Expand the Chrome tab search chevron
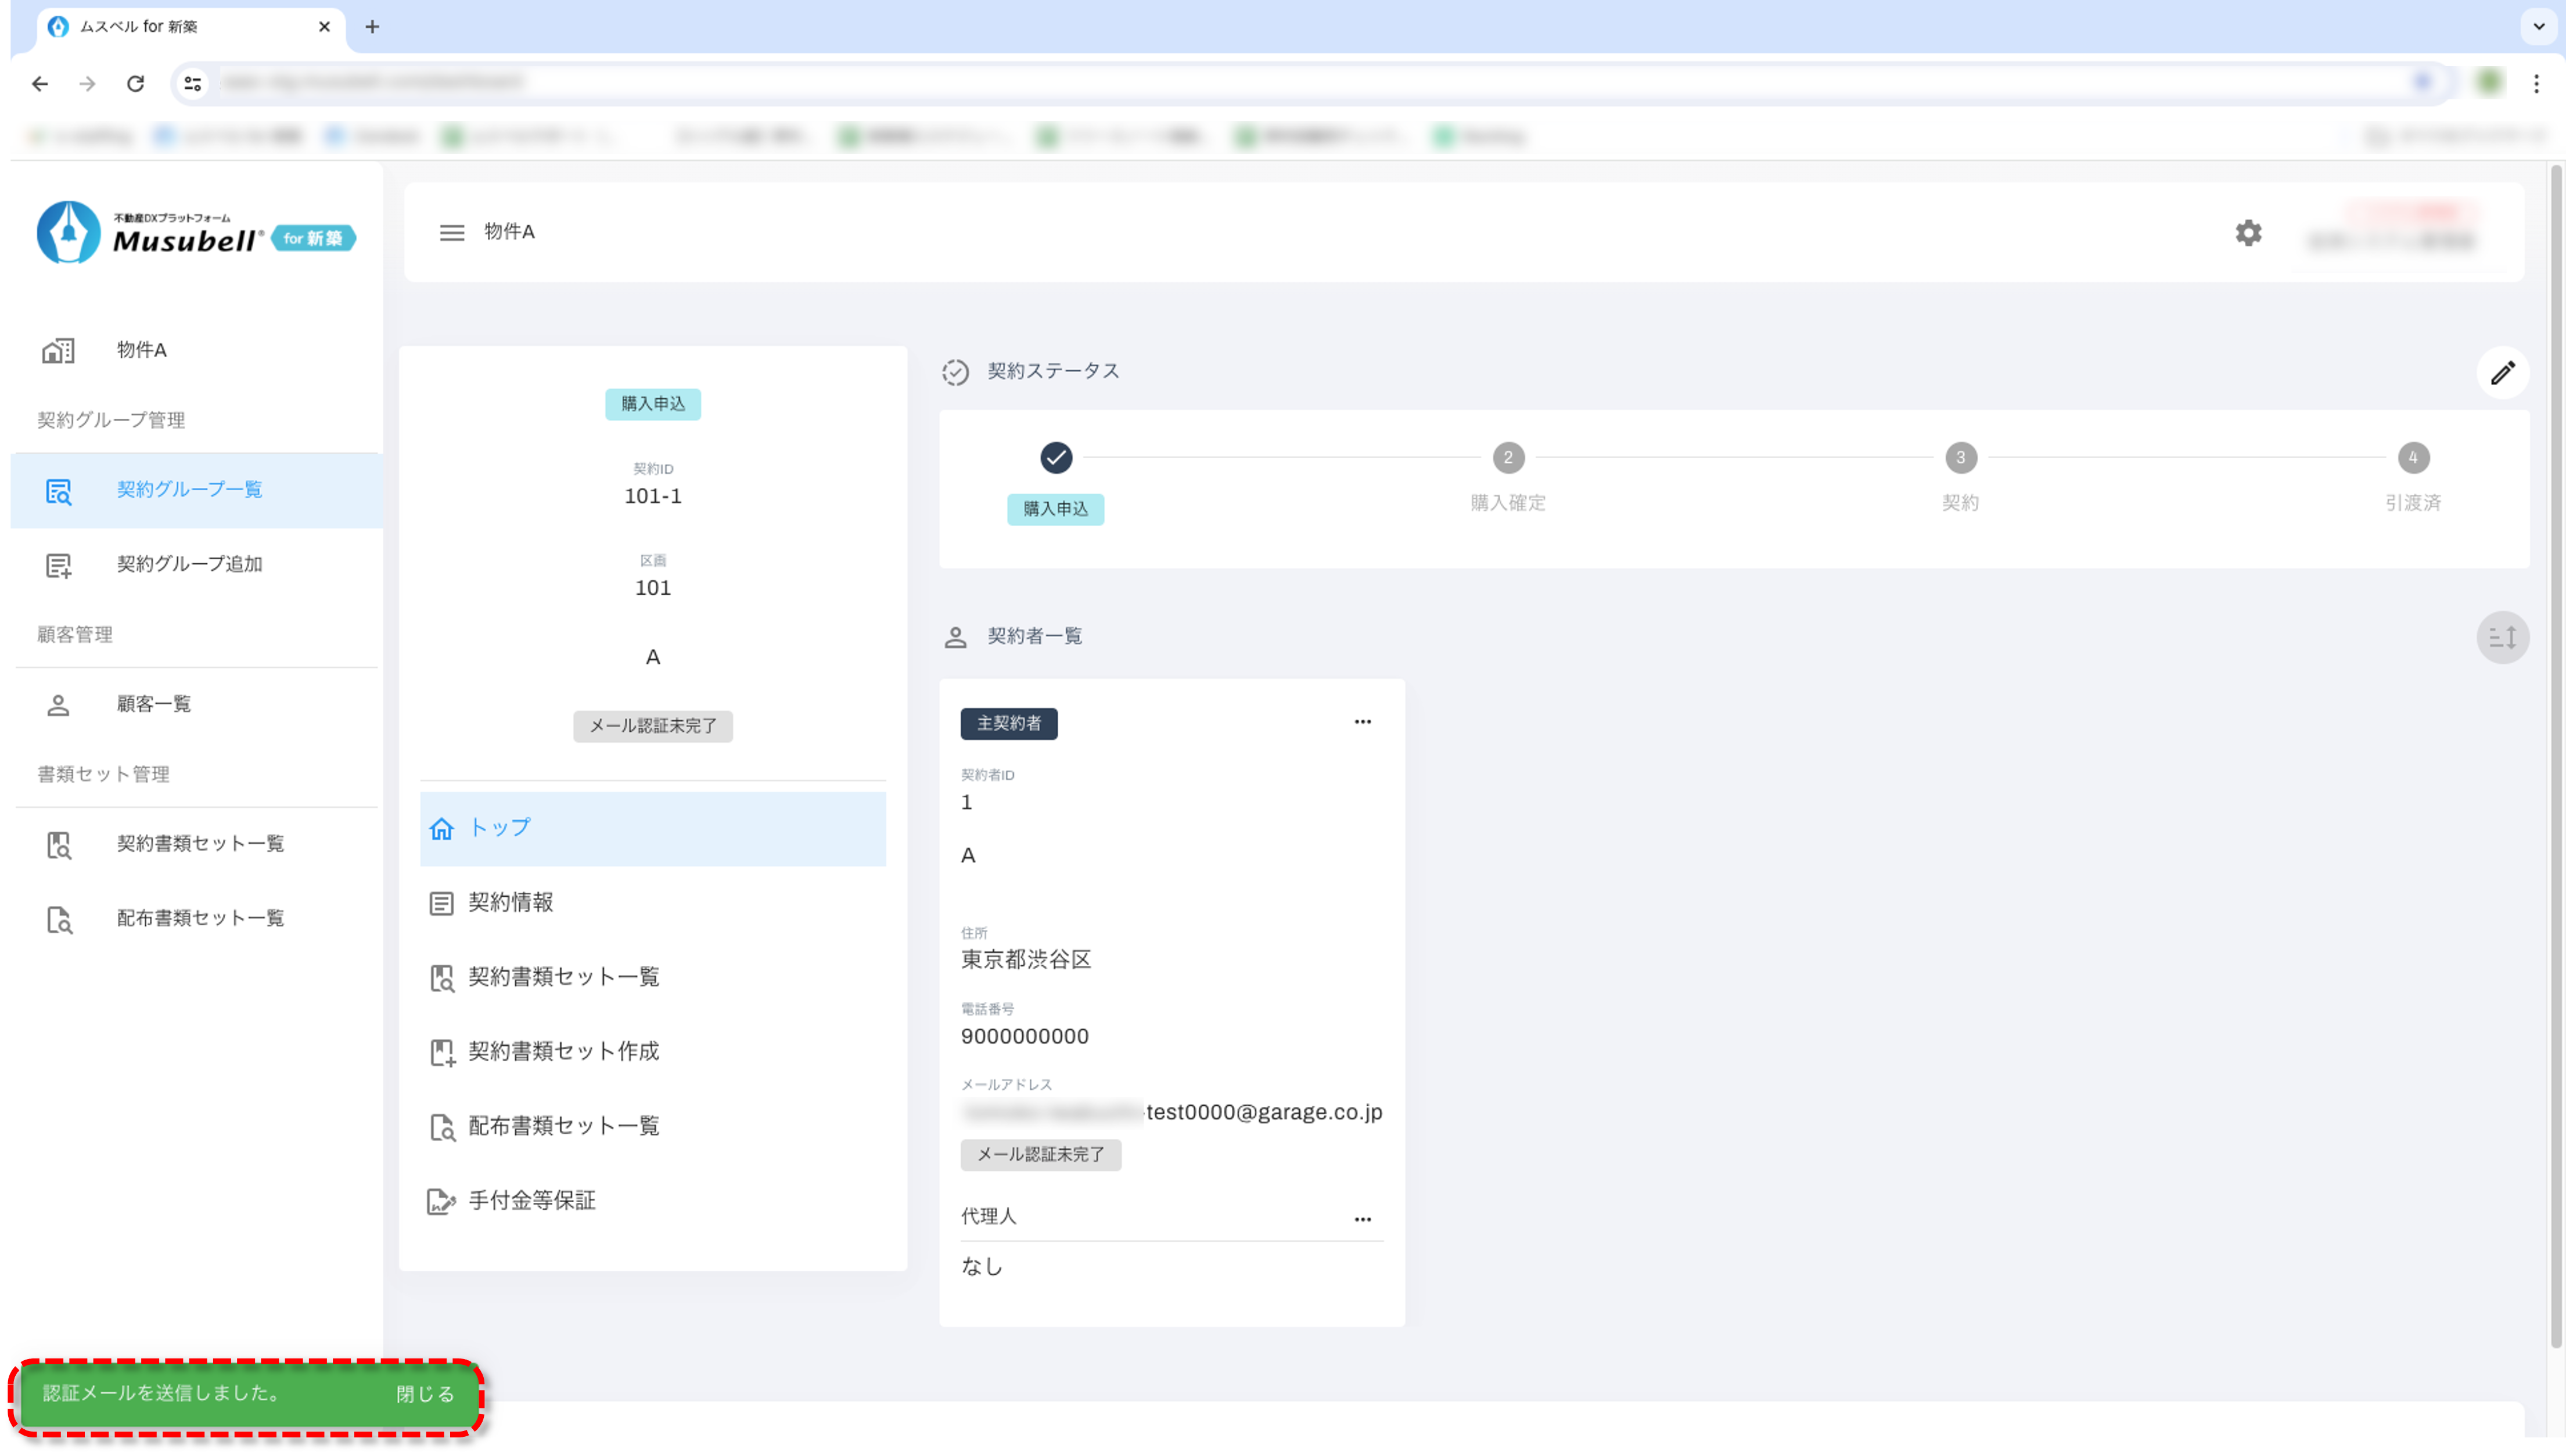The image size is (2566, 1456). 2538,27
